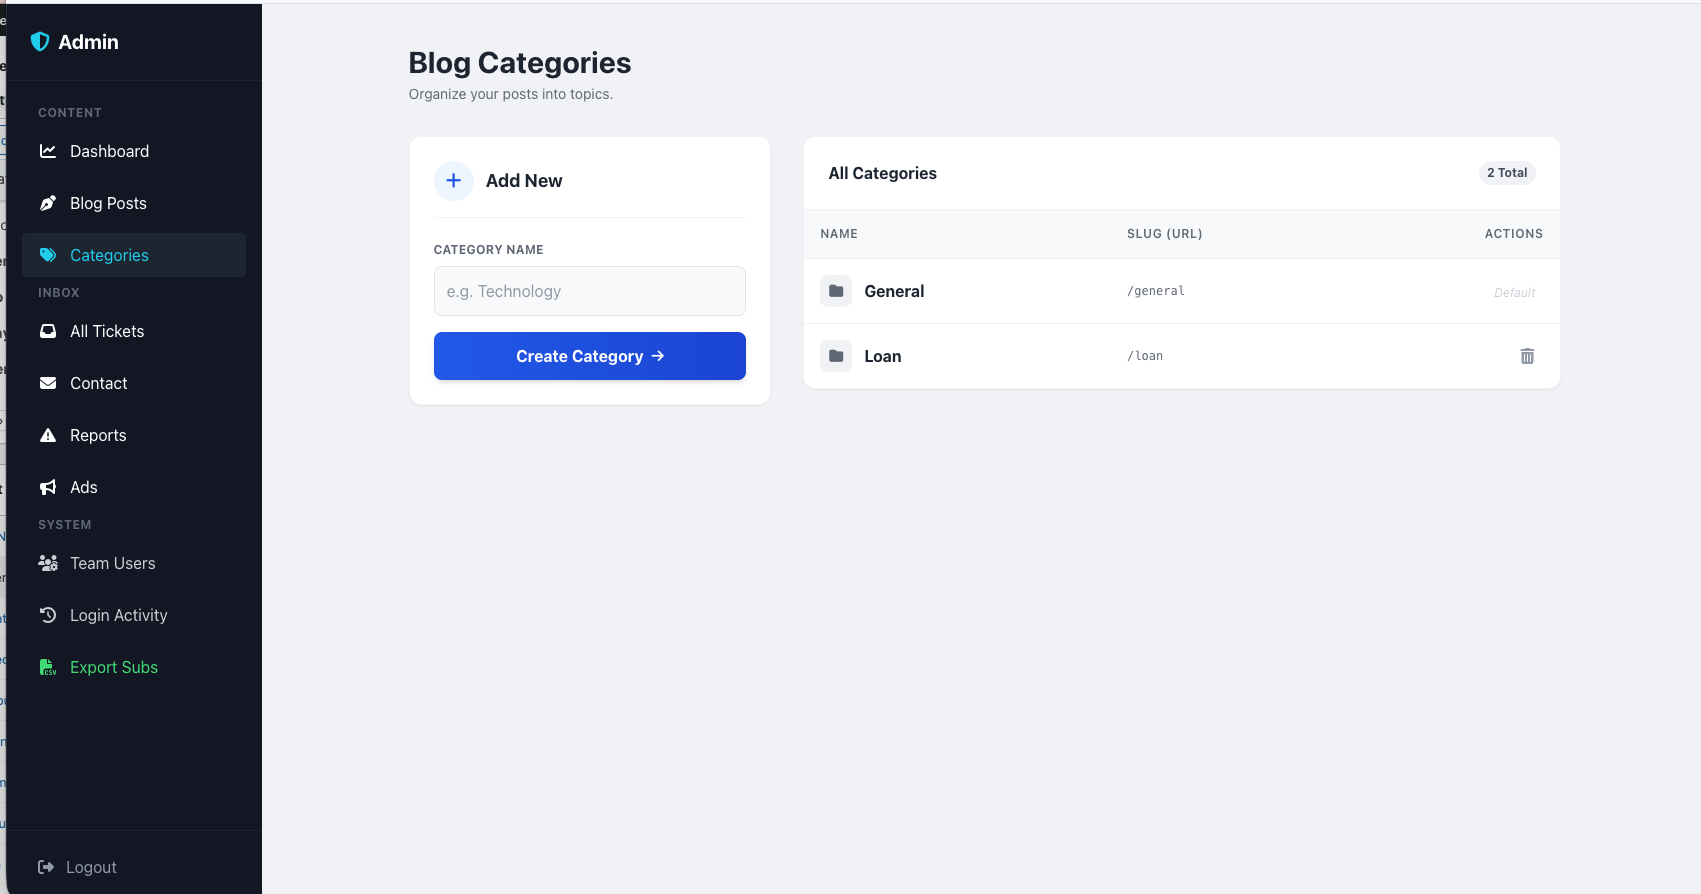Delete the Loan category with trash icon

[1527, 356]
